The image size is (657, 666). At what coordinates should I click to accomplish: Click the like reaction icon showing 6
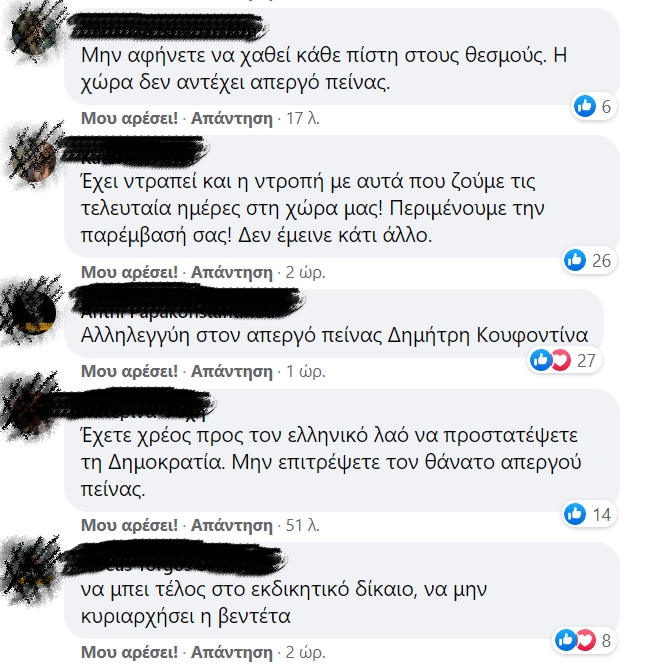pos(585,106)
